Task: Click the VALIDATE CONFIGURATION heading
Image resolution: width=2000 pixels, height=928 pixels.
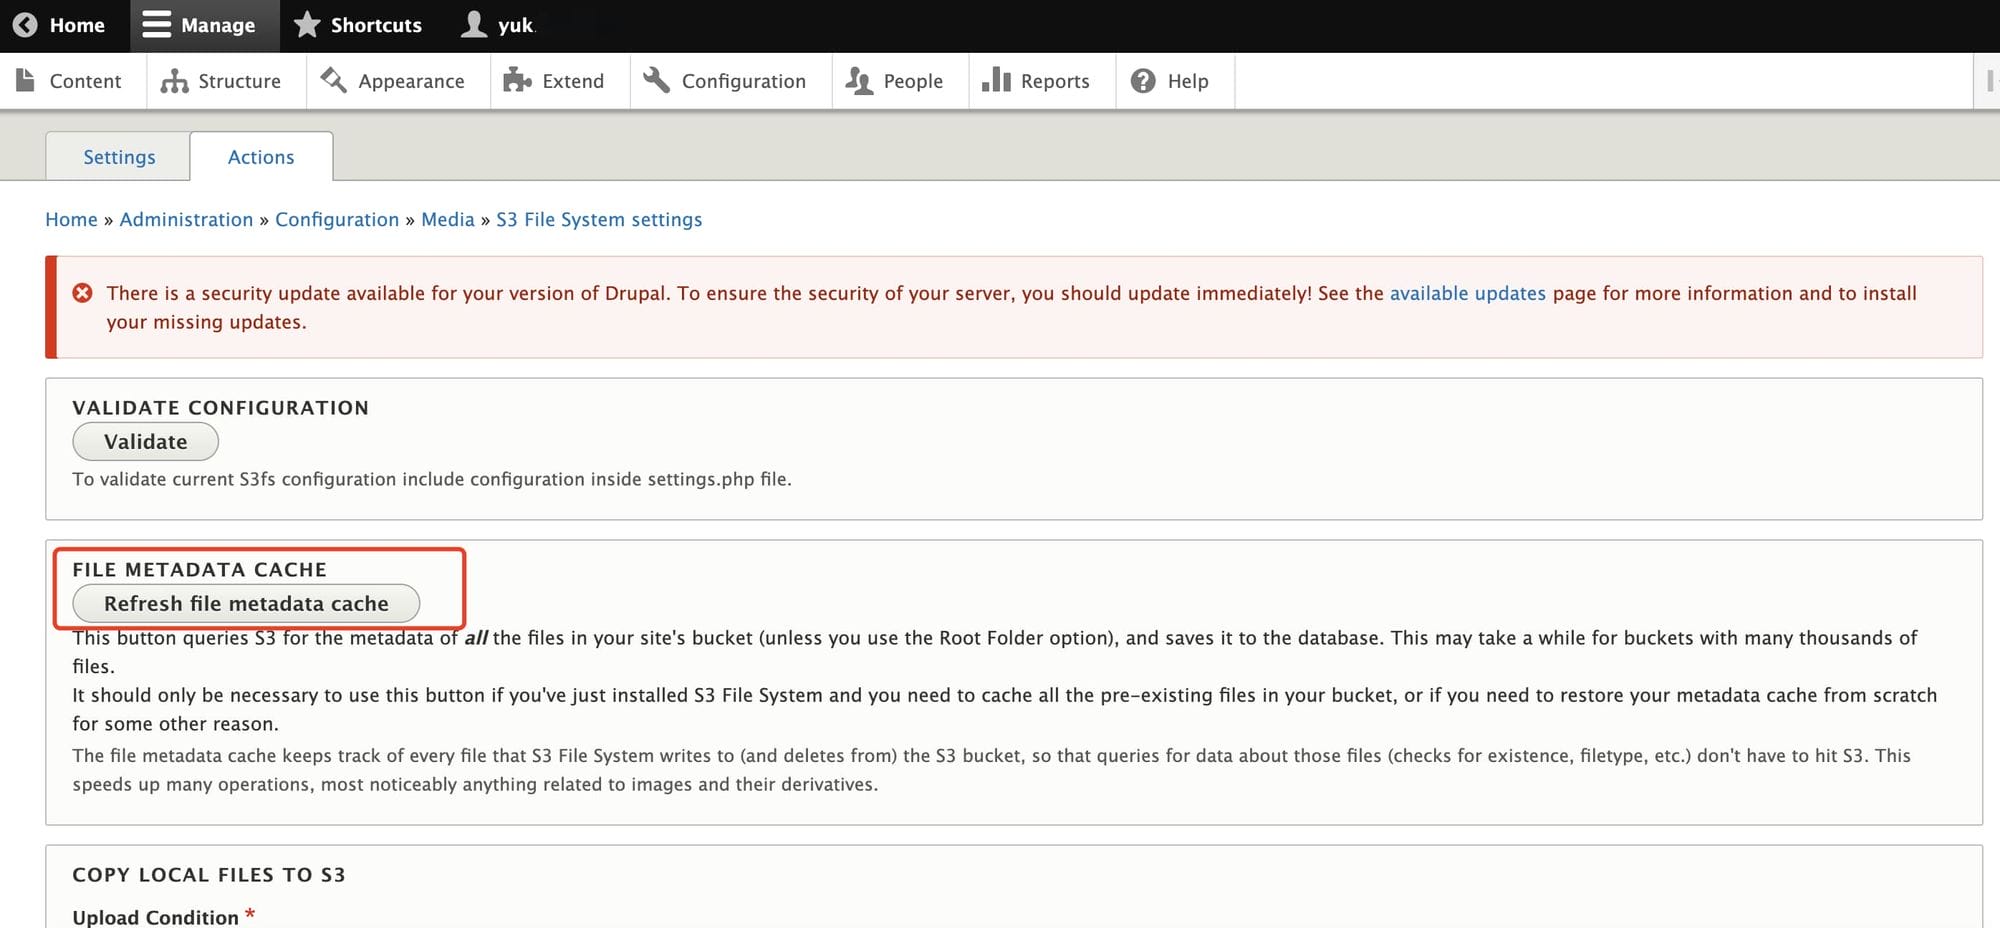Action: click(220, 407)
